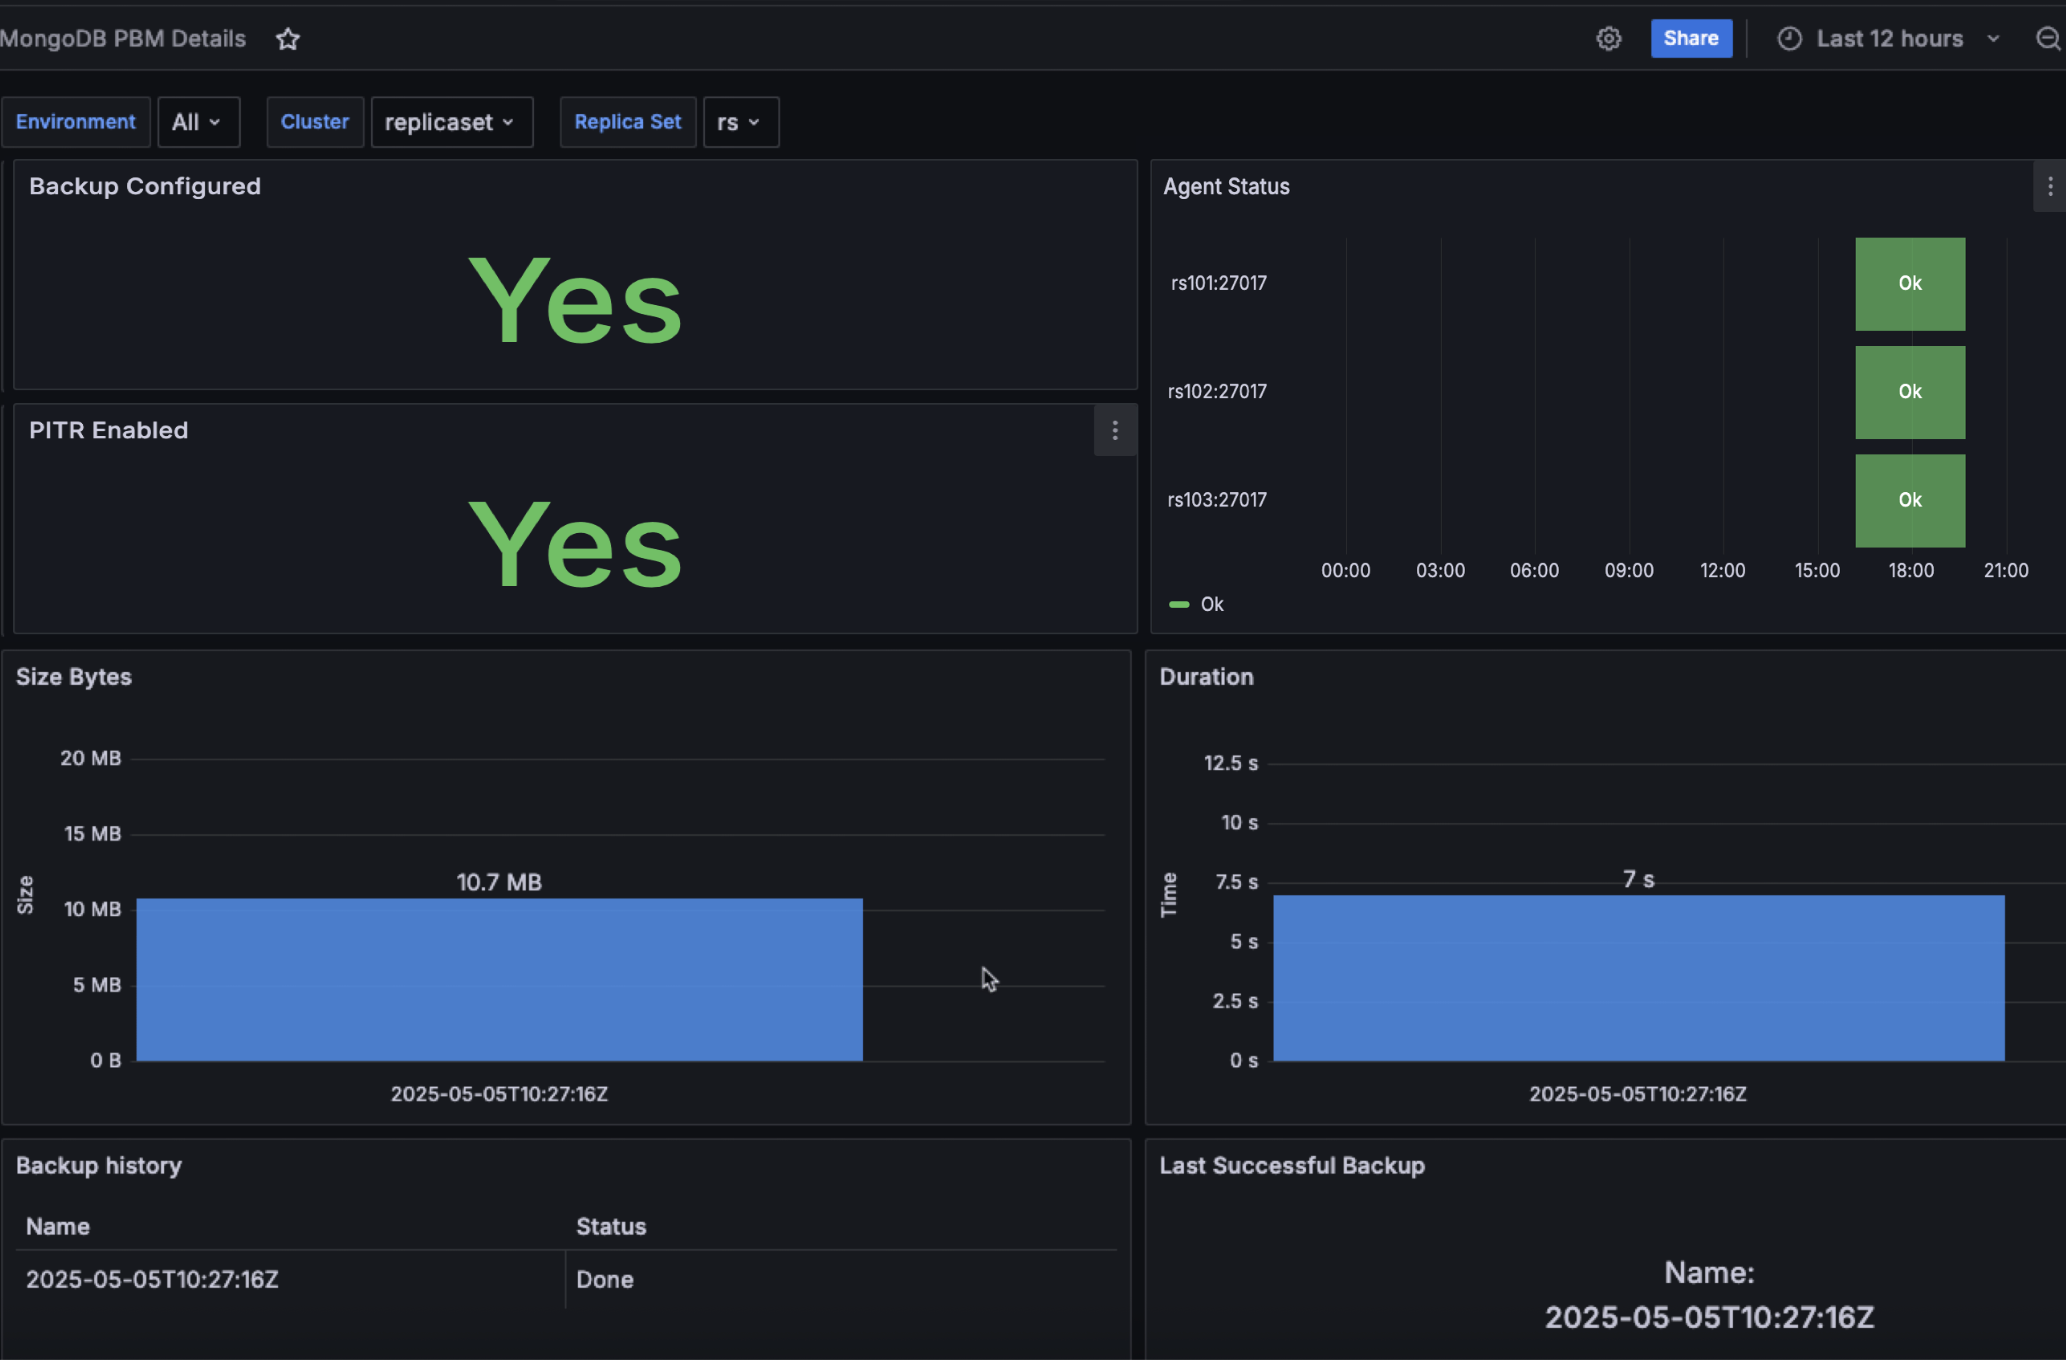Open the Agent Status panel kebab menu

2051,186
